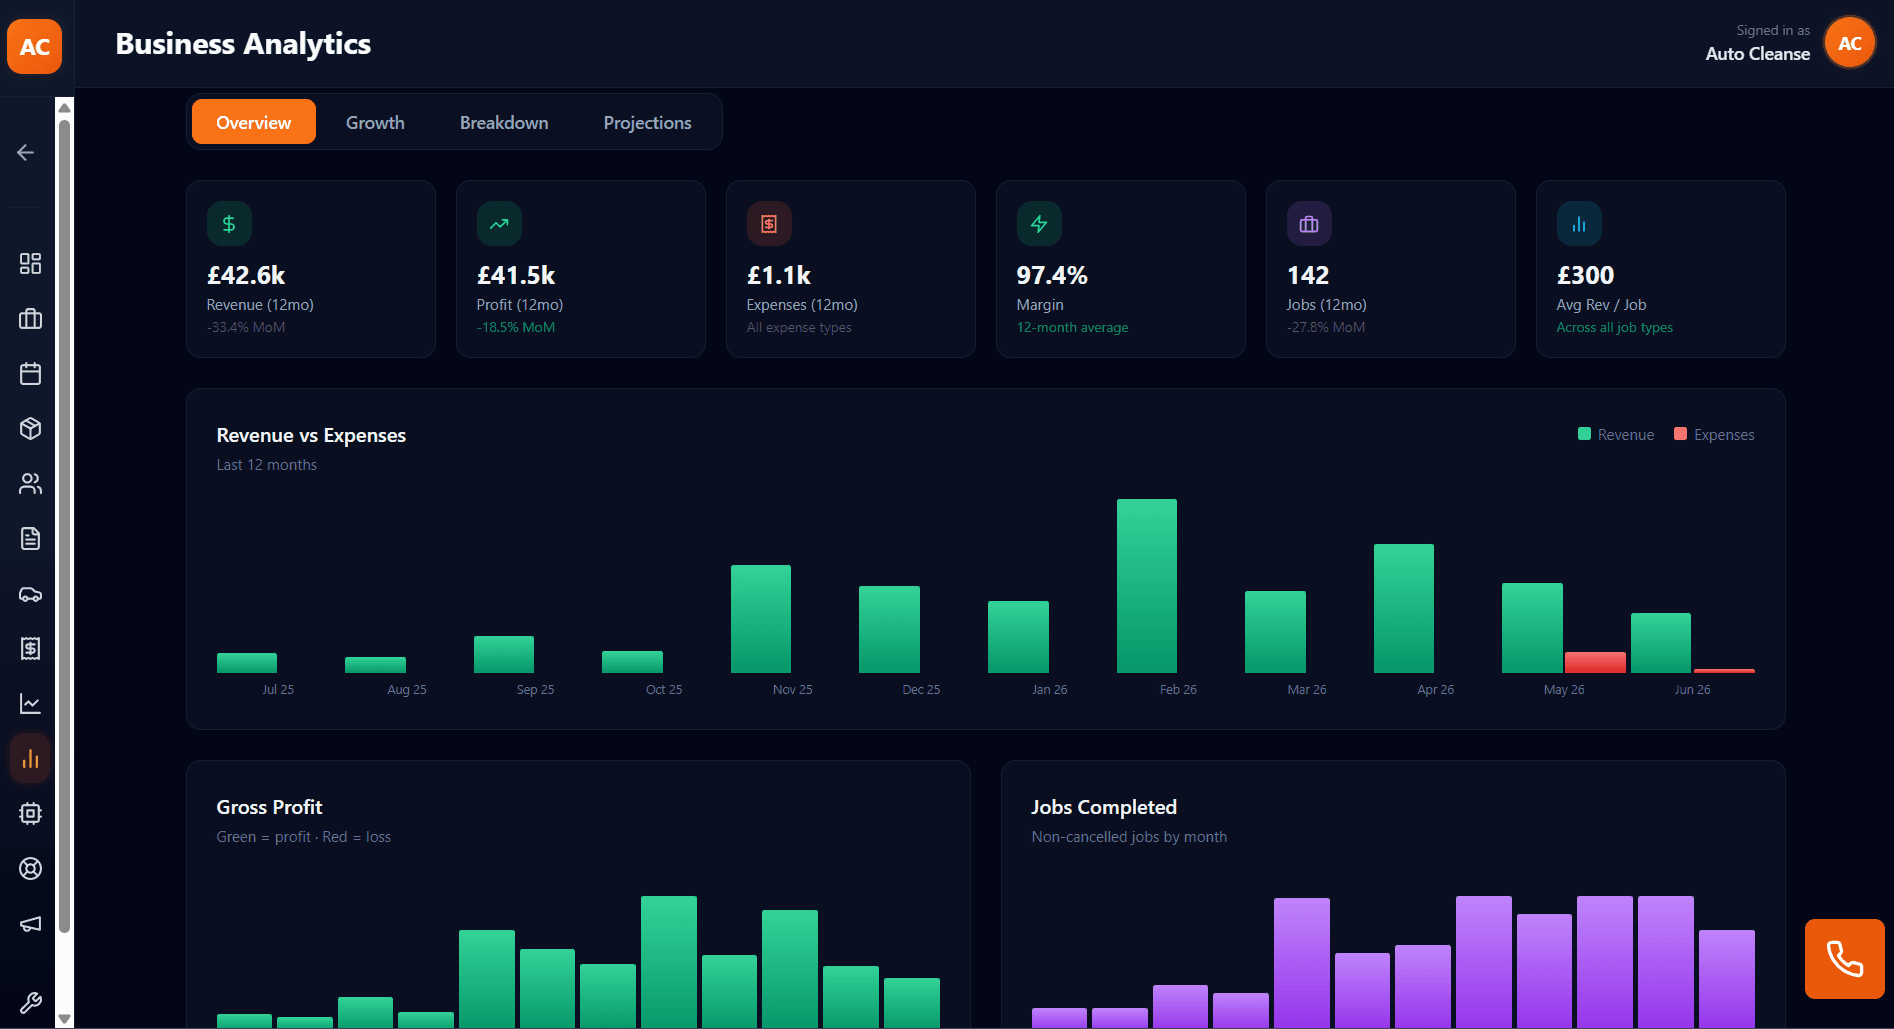Screen dimensions: 1894x1029
Task: Click the -18.5% MoM text
Action: click(516, 327)
